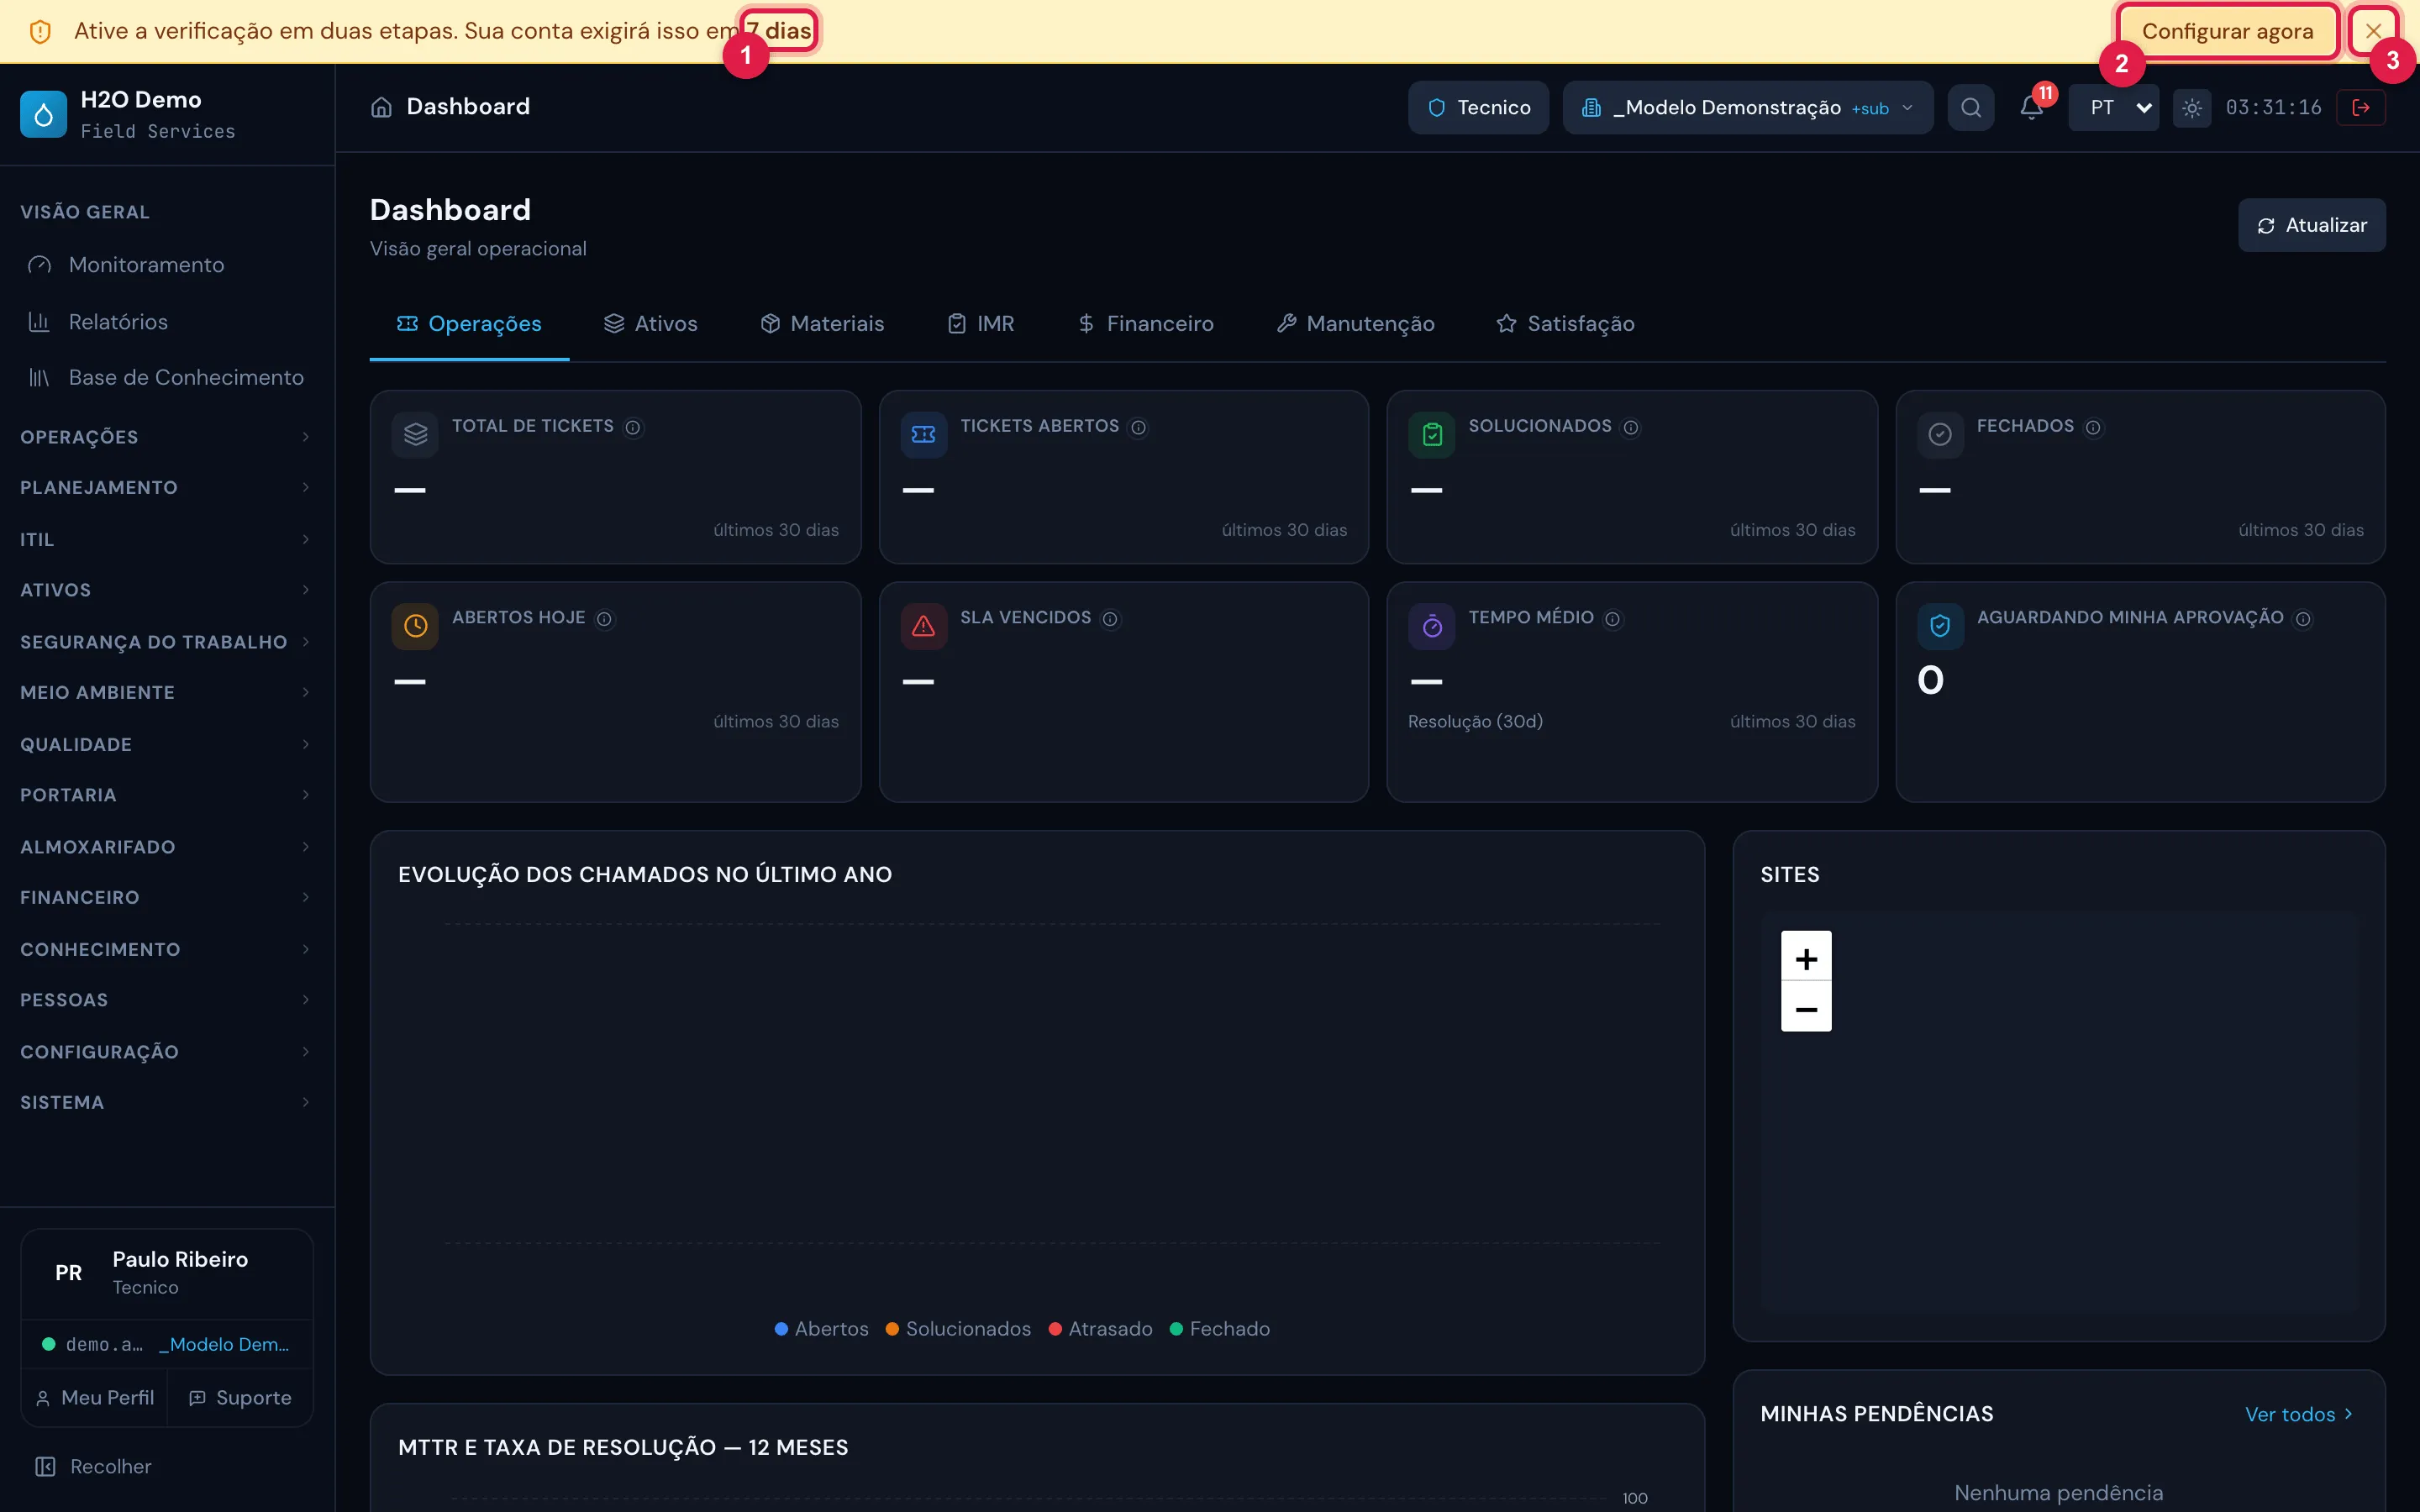Zoom out on the Sites map

[x=1806, y=1008]
